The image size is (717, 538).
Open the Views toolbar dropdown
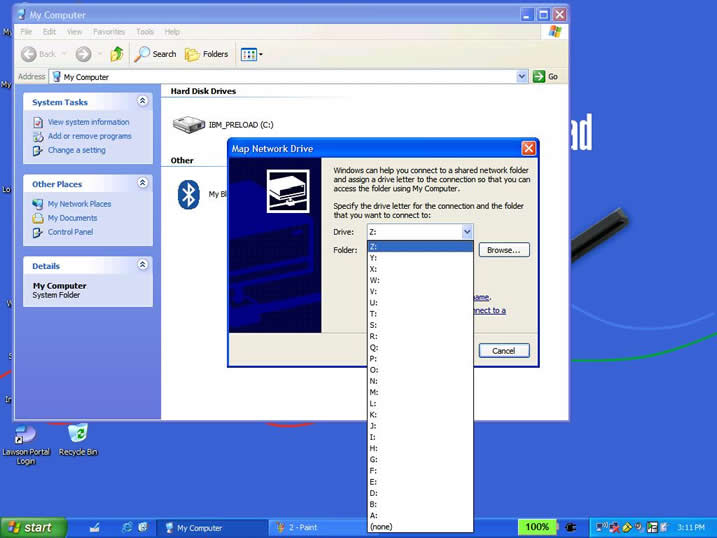click(x=251, y=54)
